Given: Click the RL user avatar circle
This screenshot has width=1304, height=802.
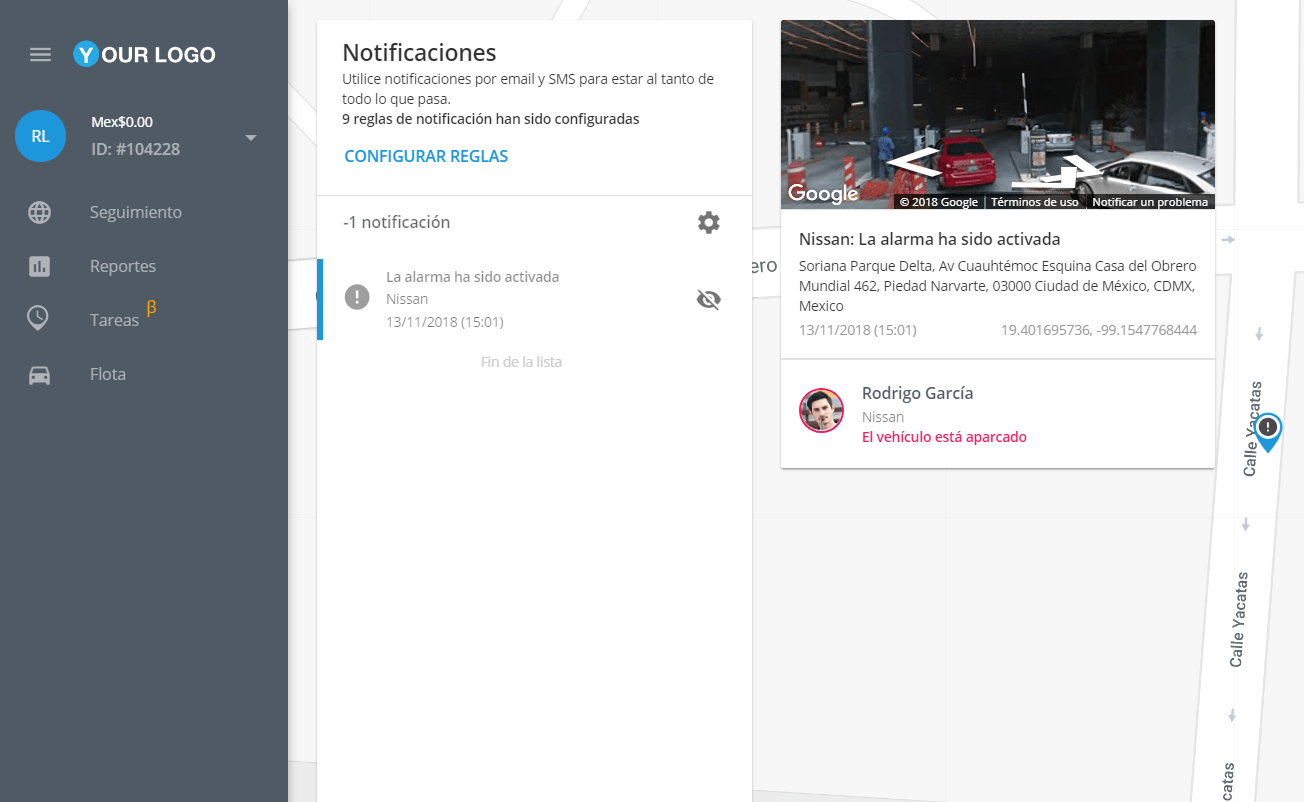Looking at the screenshot, I should pyautogui.click(x=40, y=136).
